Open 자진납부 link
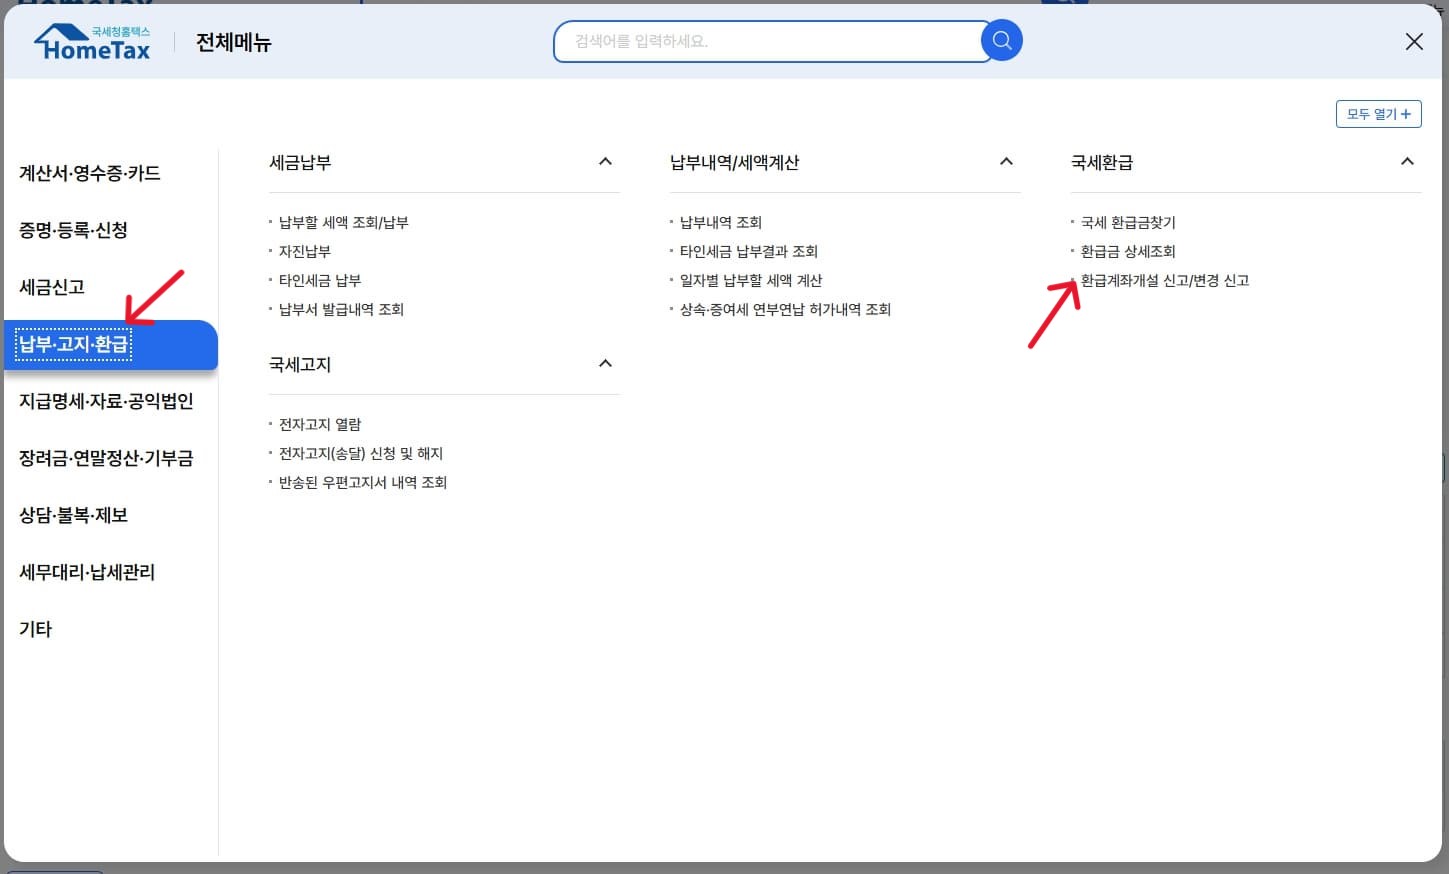 click(304, 251)
